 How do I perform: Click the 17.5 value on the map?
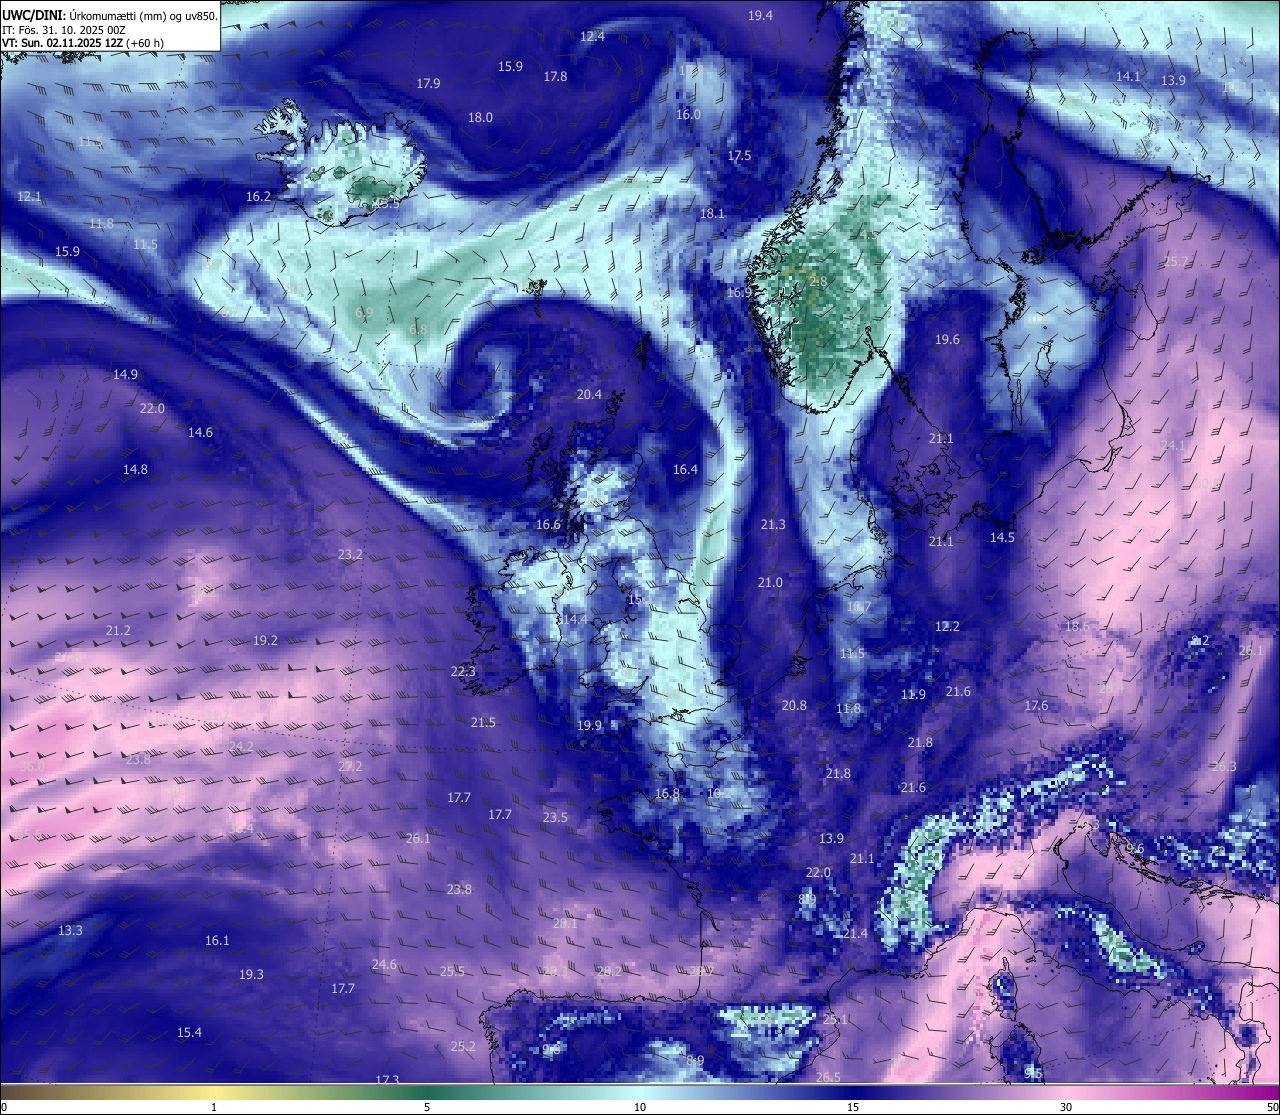[x=739, y=155]
